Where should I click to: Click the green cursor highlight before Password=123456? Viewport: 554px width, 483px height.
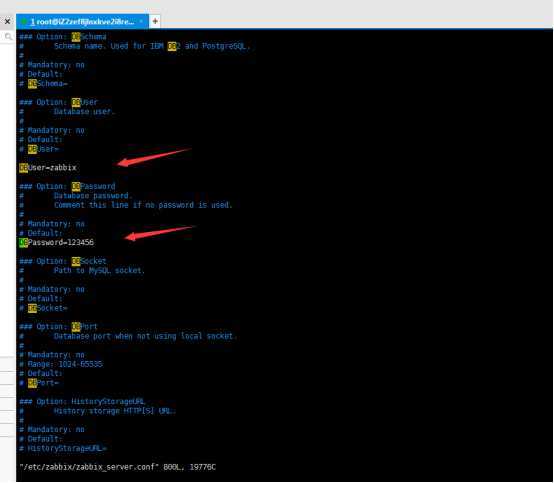coord(23,242)
